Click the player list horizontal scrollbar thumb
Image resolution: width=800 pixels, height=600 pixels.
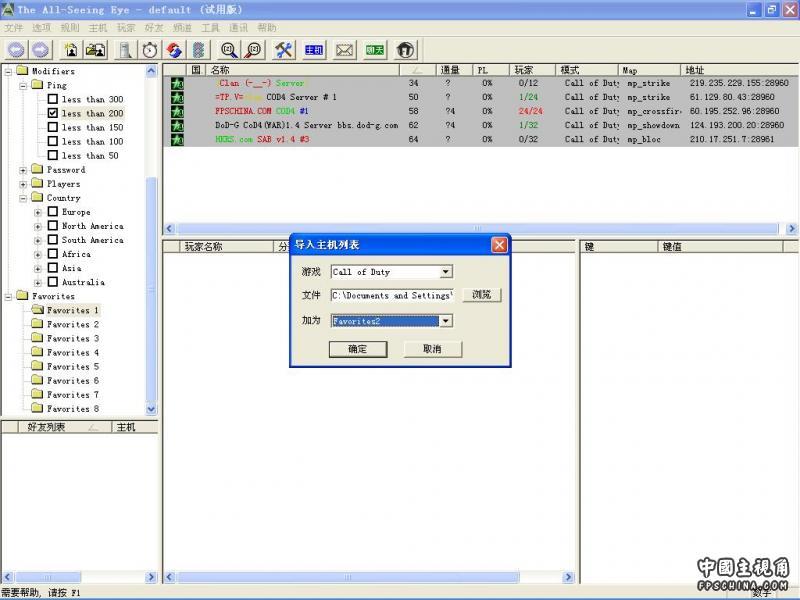347,577
